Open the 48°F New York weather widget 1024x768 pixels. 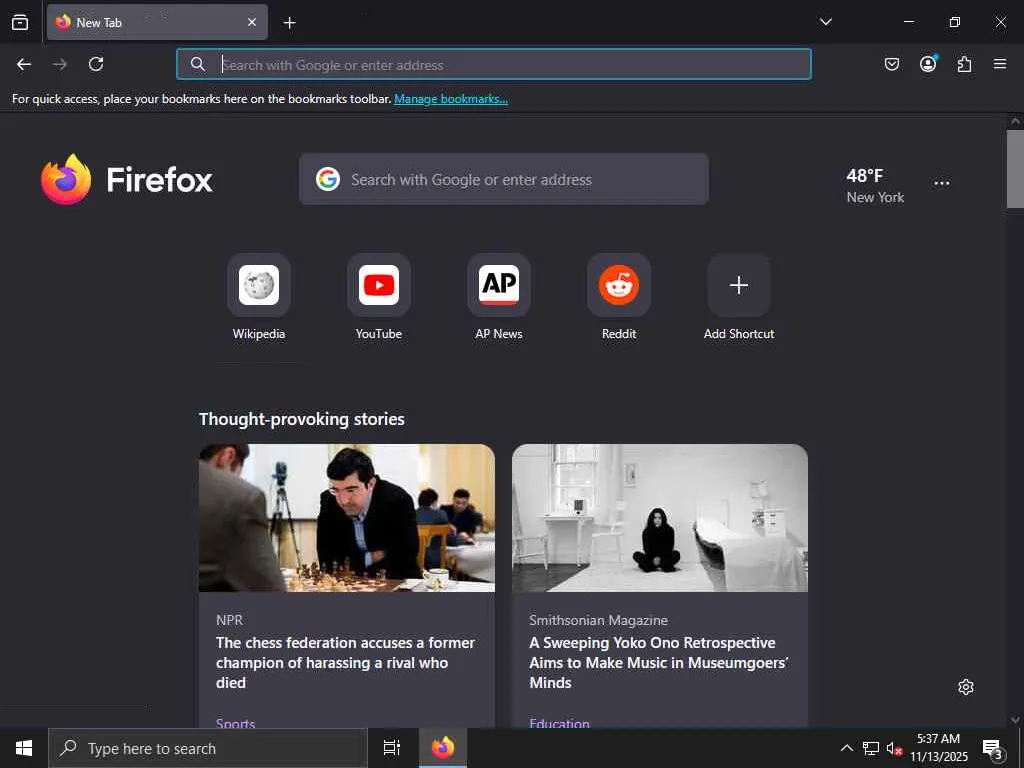coord(875,185)
